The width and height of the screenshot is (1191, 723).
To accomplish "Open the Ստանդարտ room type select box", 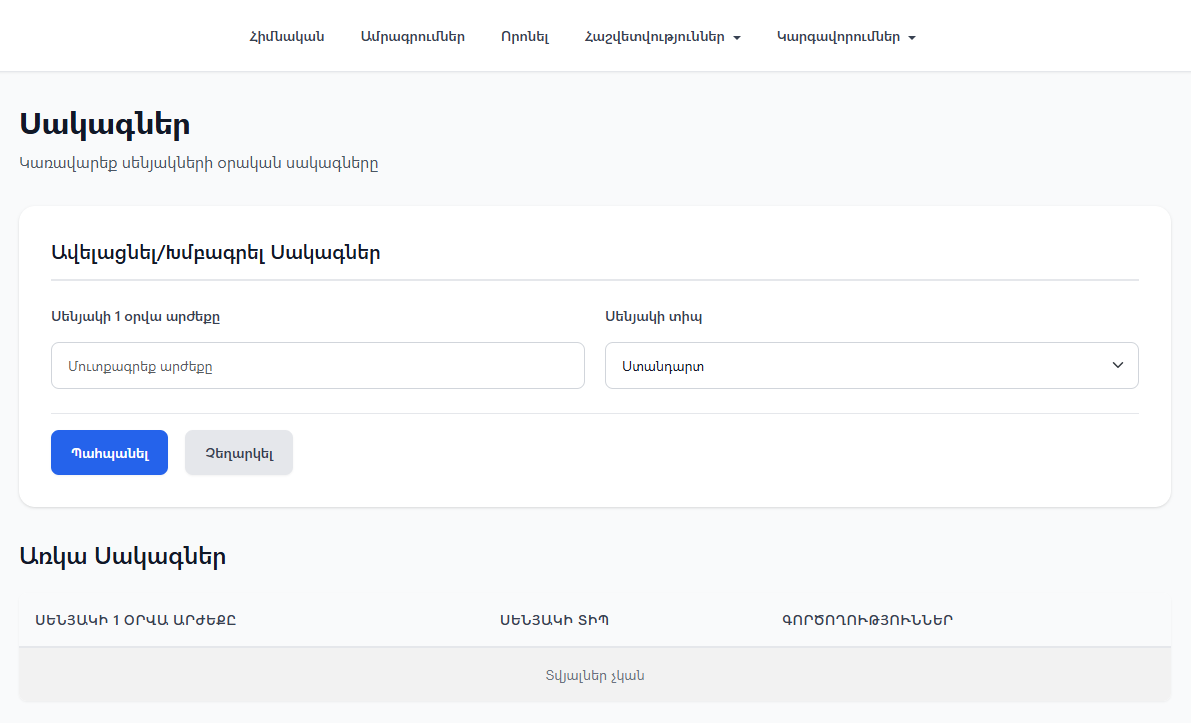I will point(860,366).
